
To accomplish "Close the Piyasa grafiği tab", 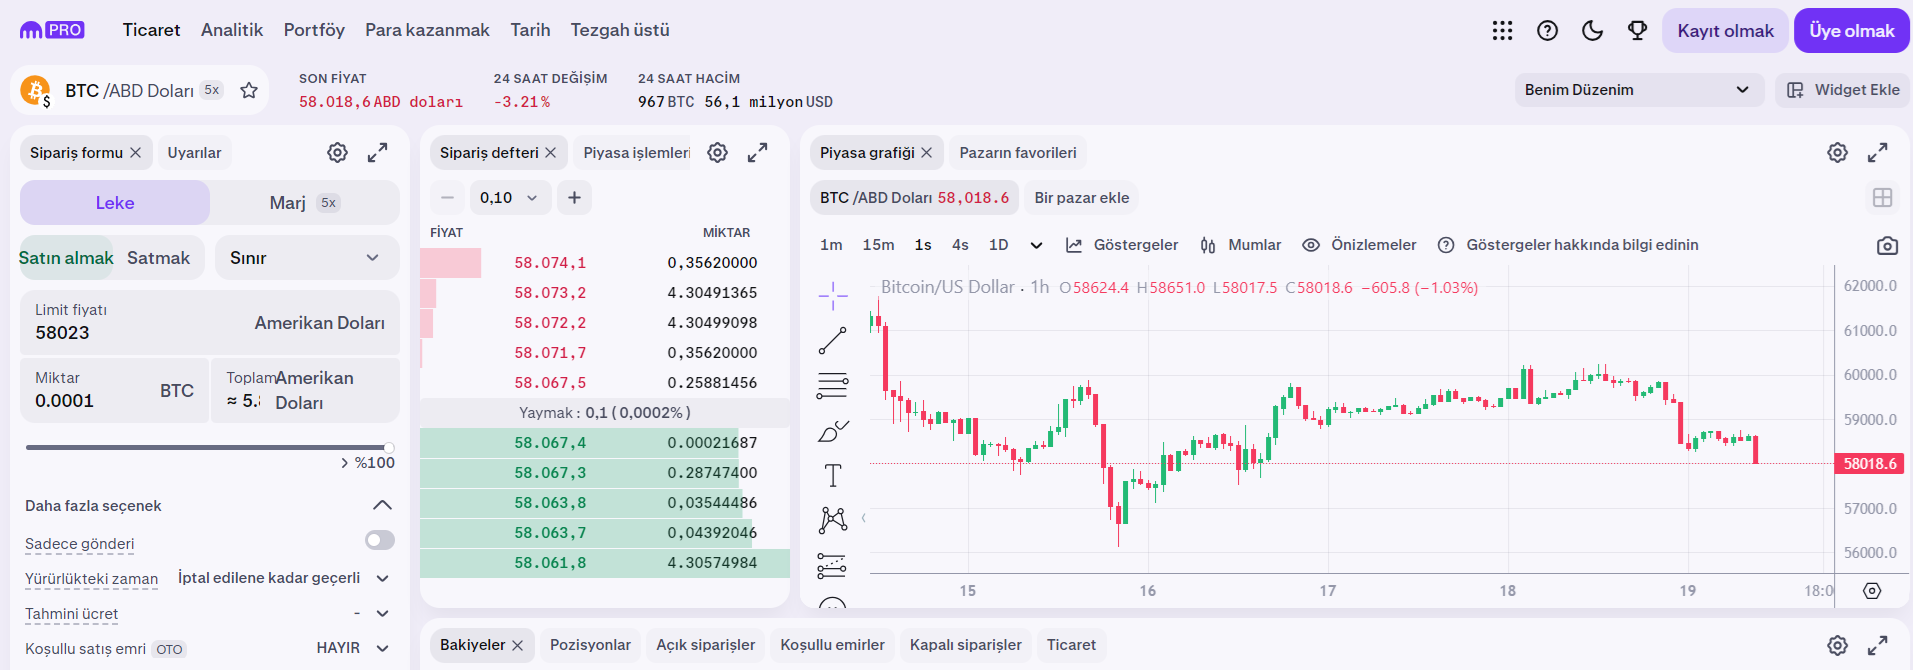I will coord(926,153).
